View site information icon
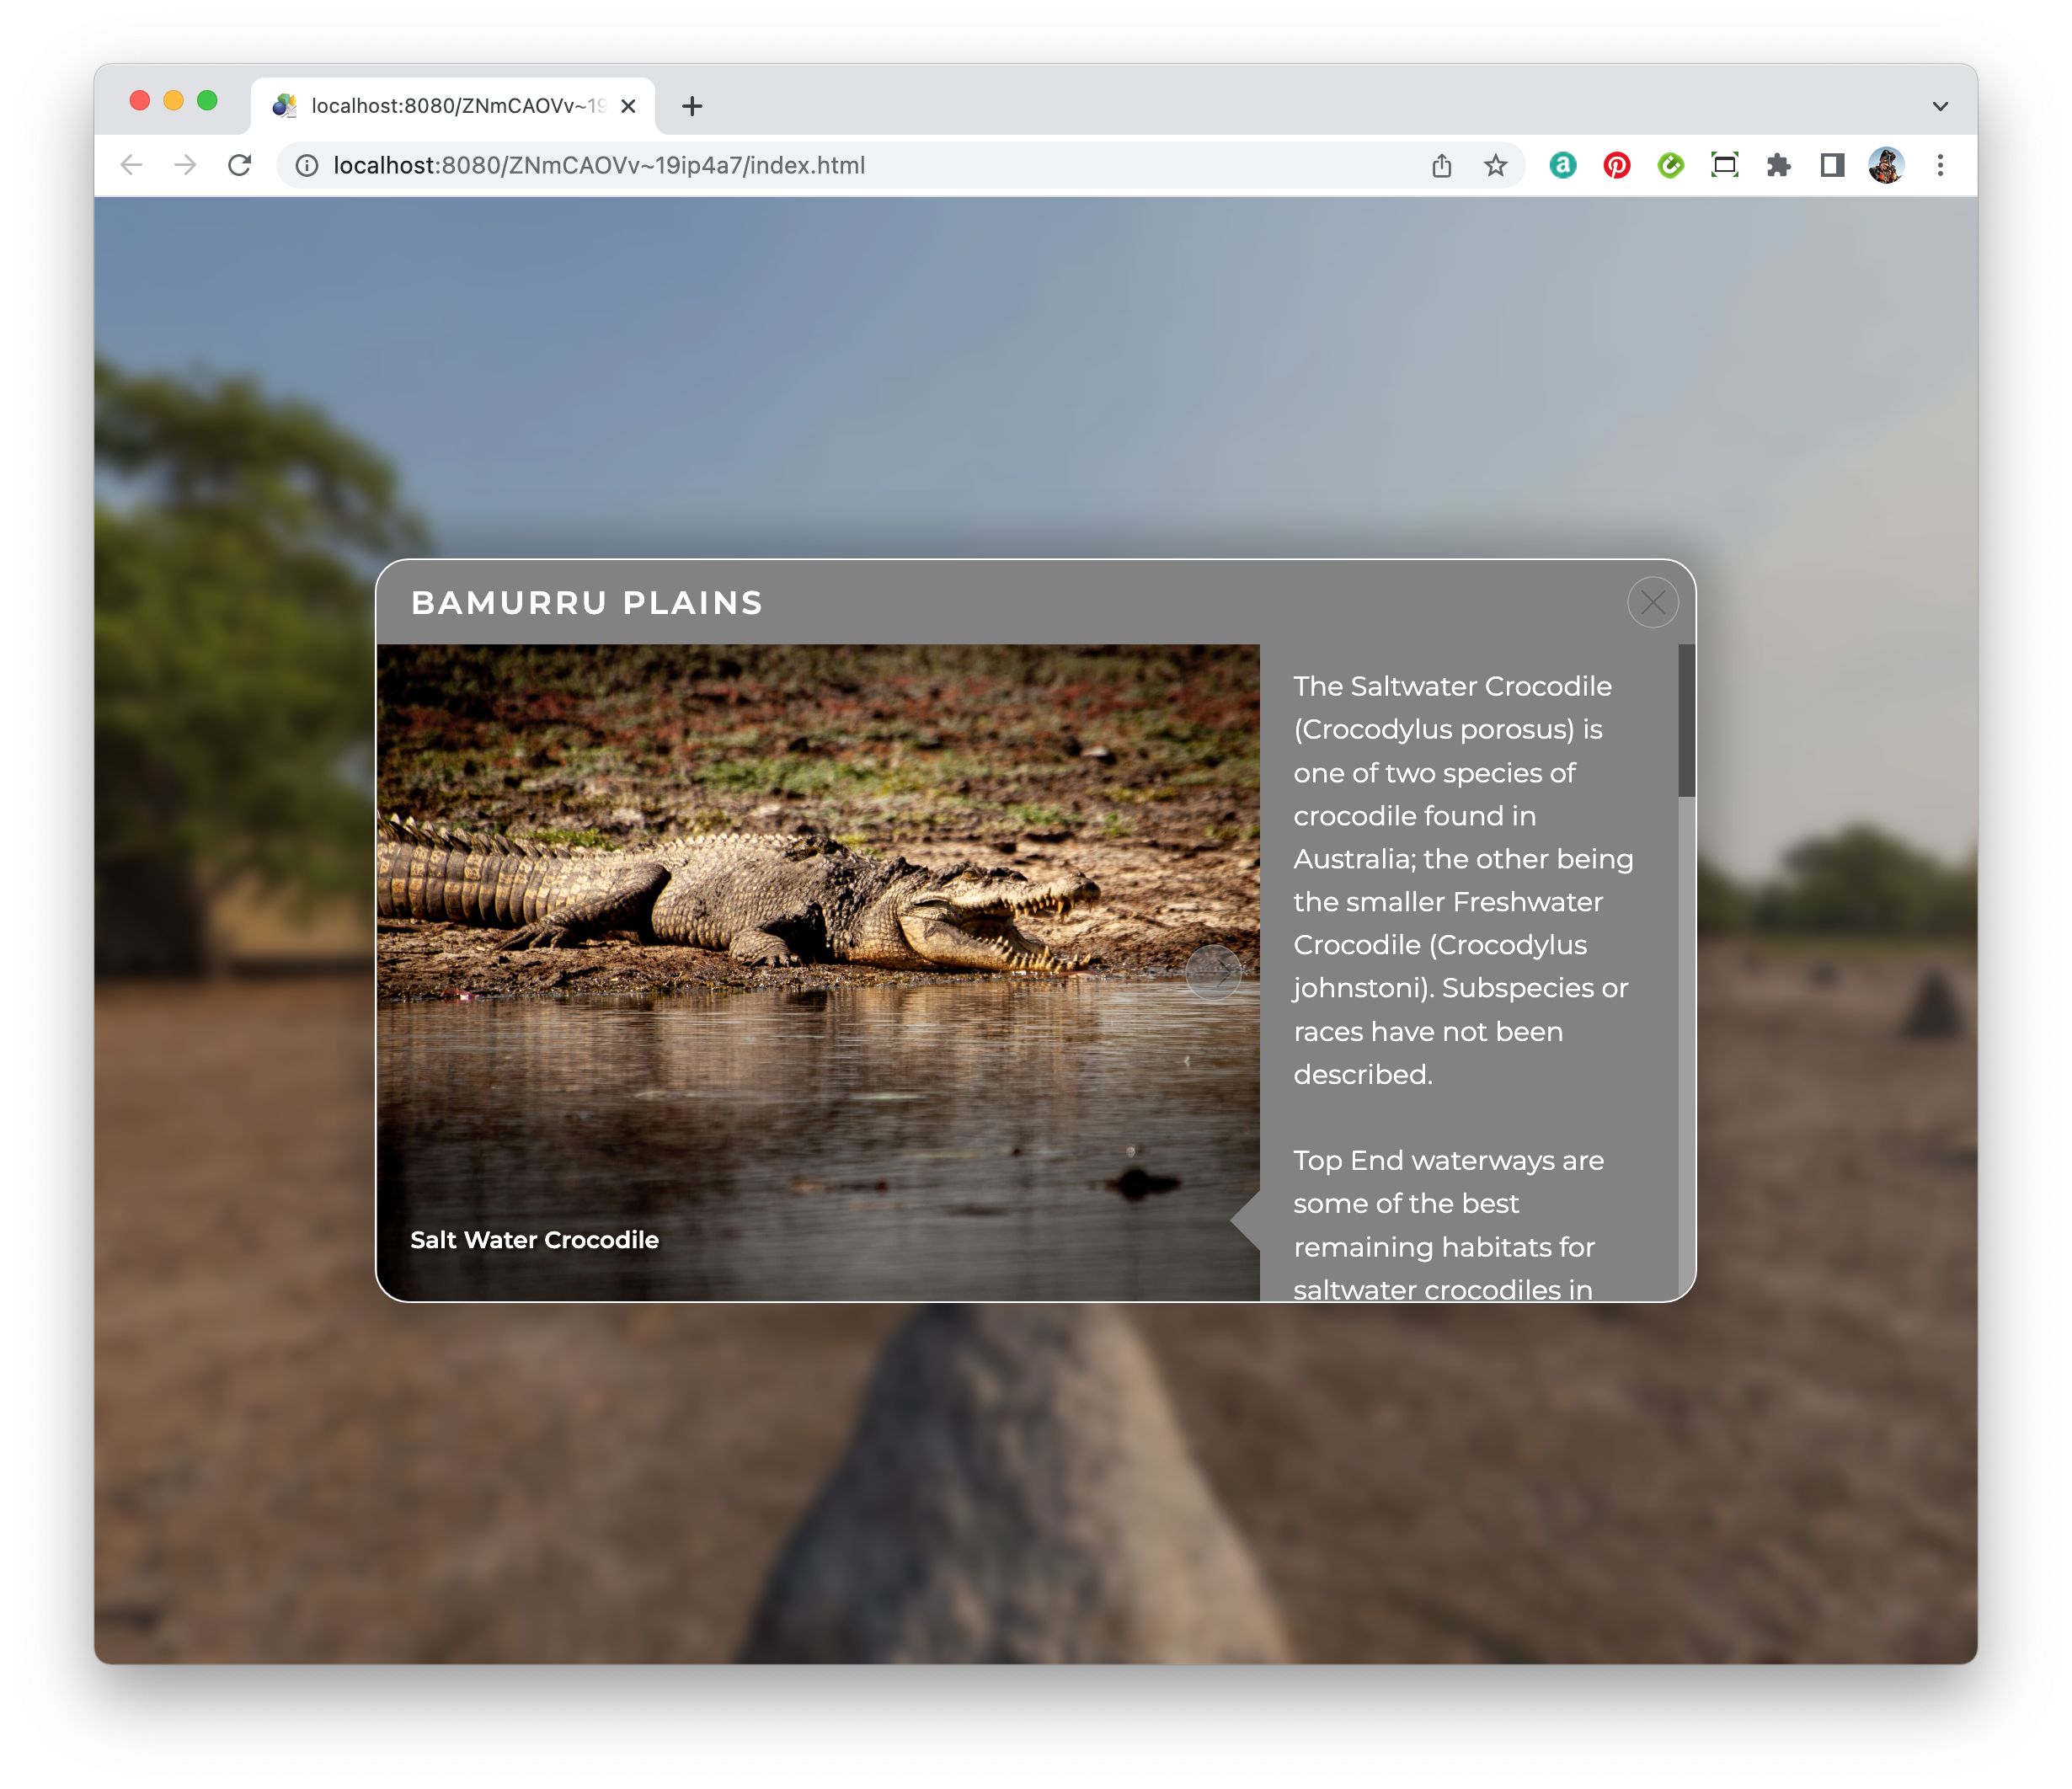This screenshot has height=1789, width=2072. point(307,165)
